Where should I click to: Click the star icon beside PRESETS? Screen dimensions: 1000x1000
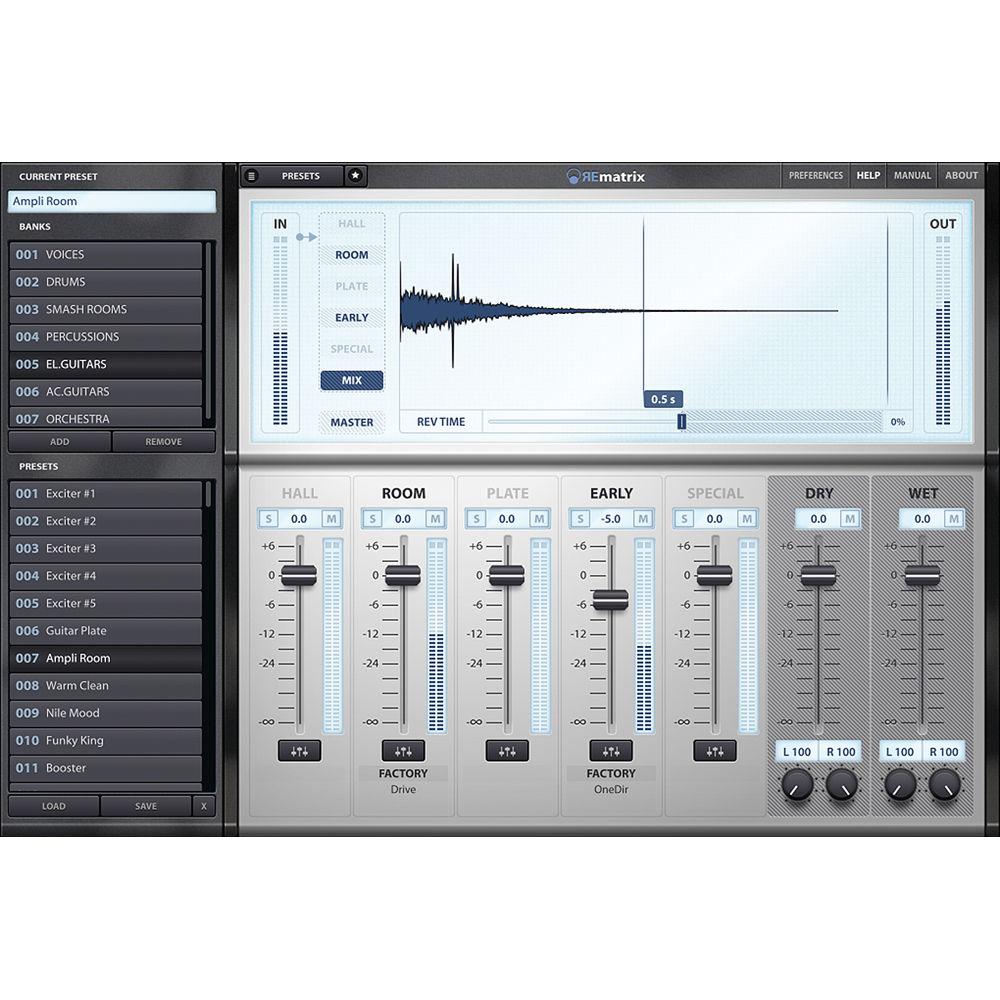356,175
